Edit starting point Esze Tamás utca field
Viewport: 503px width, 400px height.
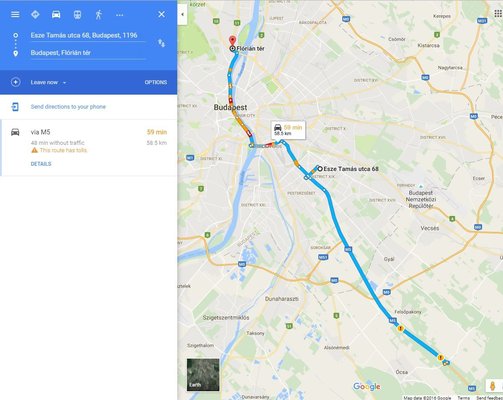point(88,36)
